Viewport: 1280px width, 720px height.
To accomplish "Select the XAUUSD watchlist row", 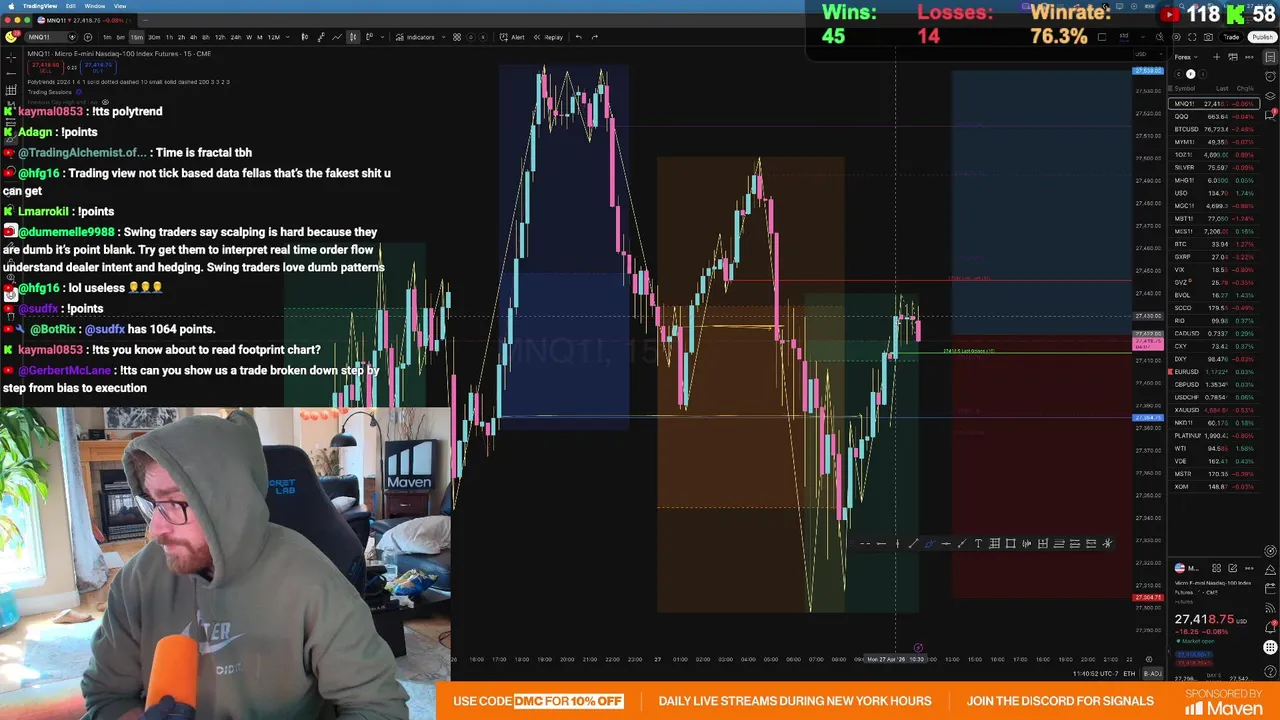I will coord(1214,410).
